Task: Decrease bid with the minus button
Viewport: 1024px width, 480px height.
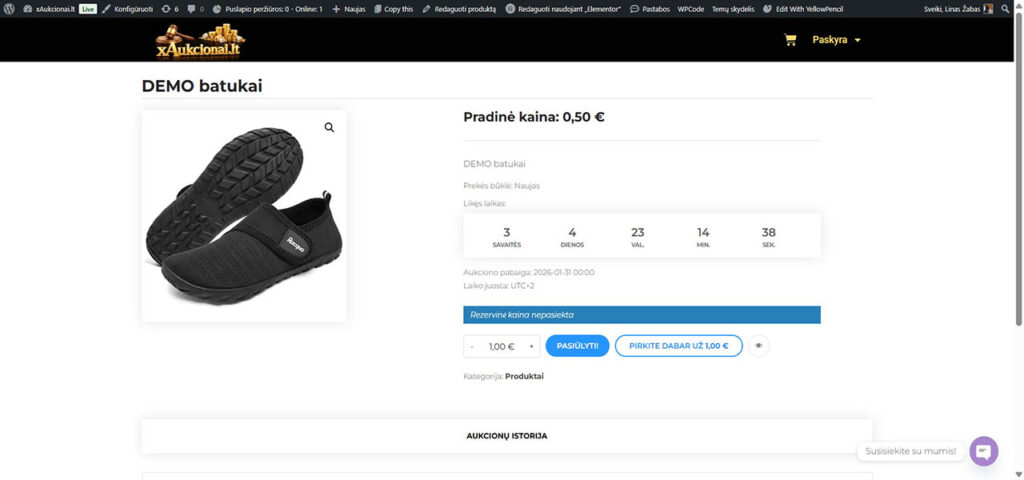Action: coord(472,346)
